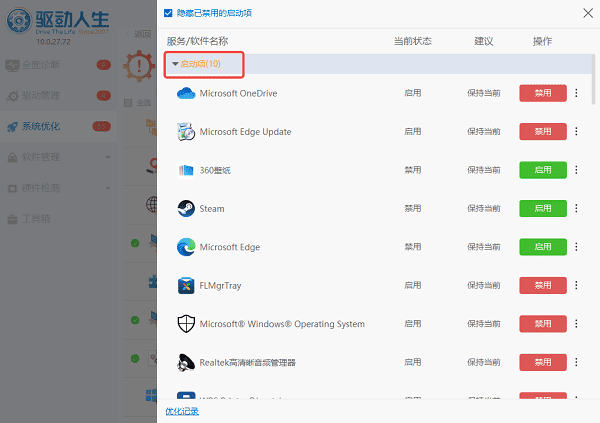Click the Windows Operating System shield icon
This screenshot has height=423, width=600.
coord(186,323)
